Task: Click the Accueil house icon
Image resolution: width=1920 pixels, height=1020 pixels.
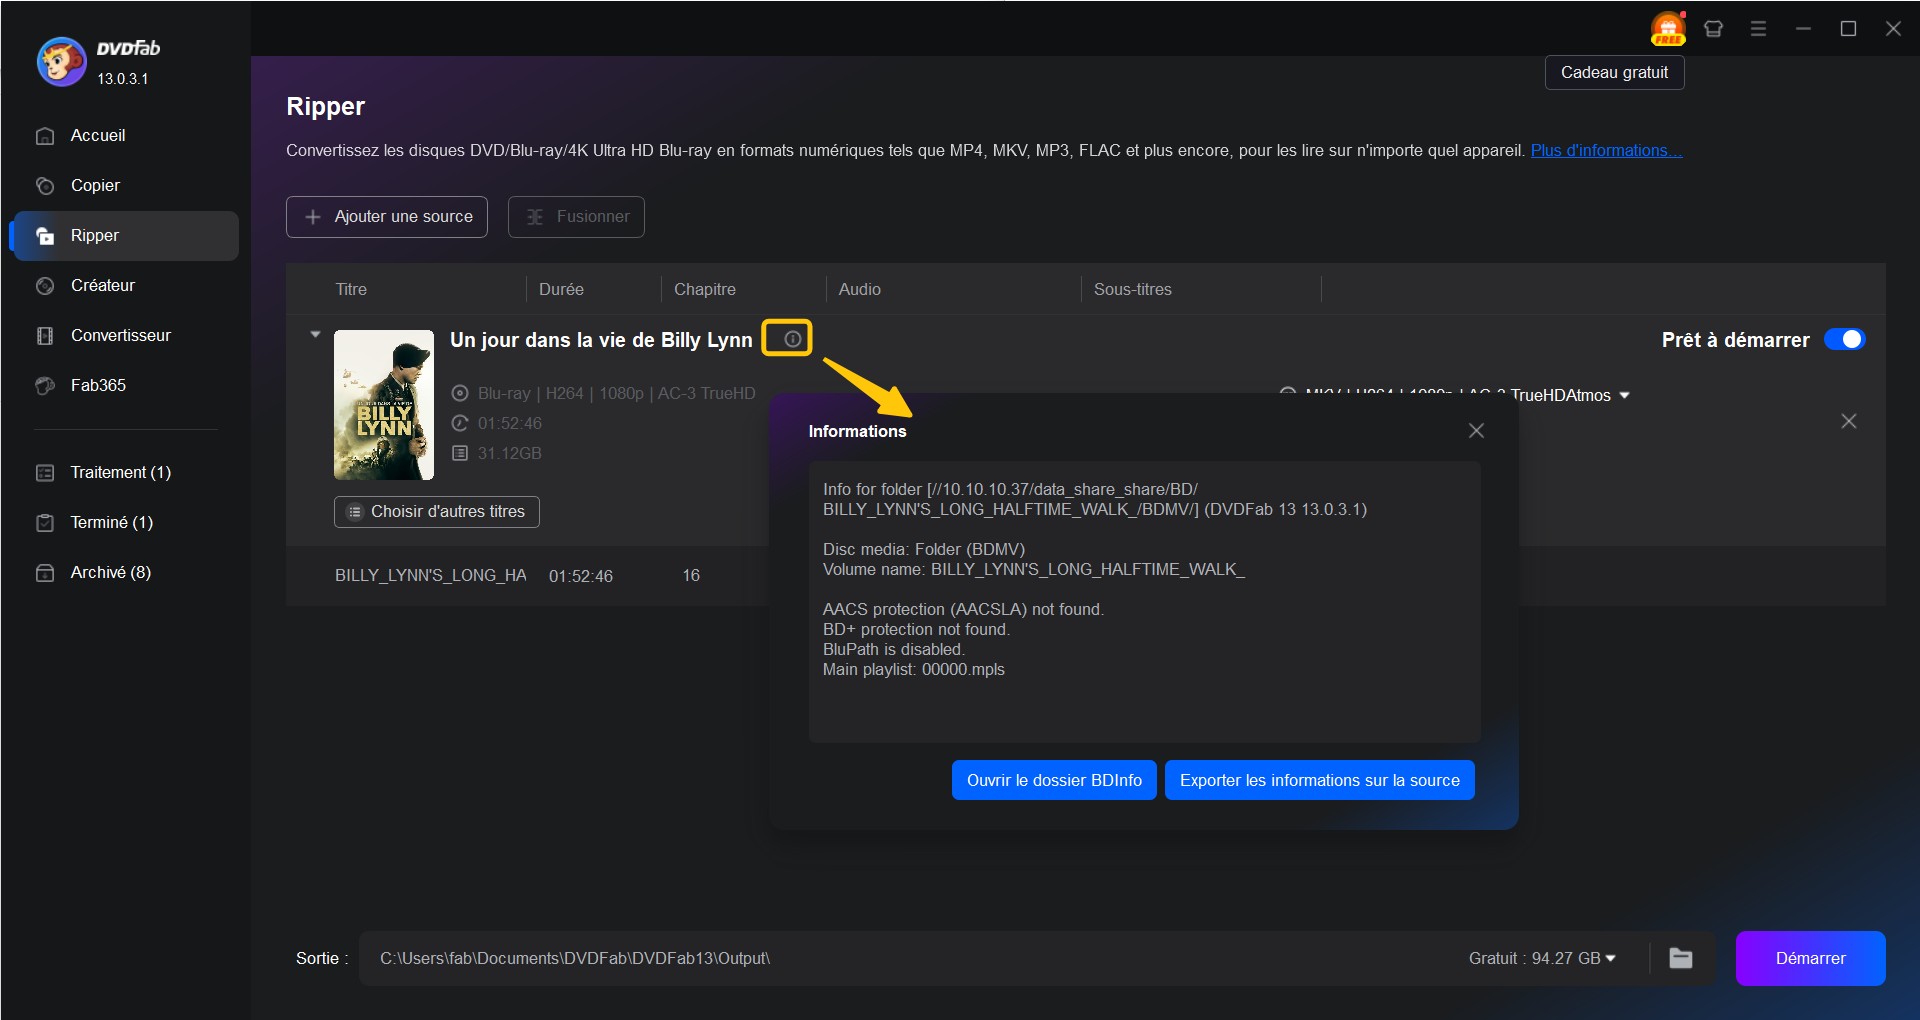Action: point(45,136)
